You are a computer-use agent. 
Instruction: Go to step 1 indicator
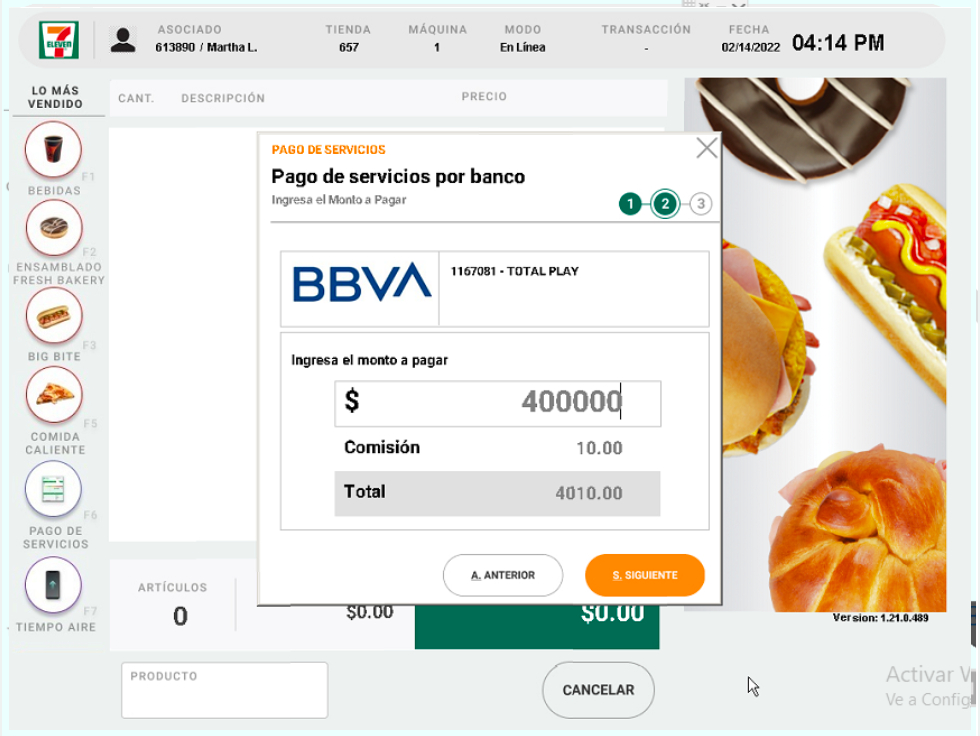[630, 204]
